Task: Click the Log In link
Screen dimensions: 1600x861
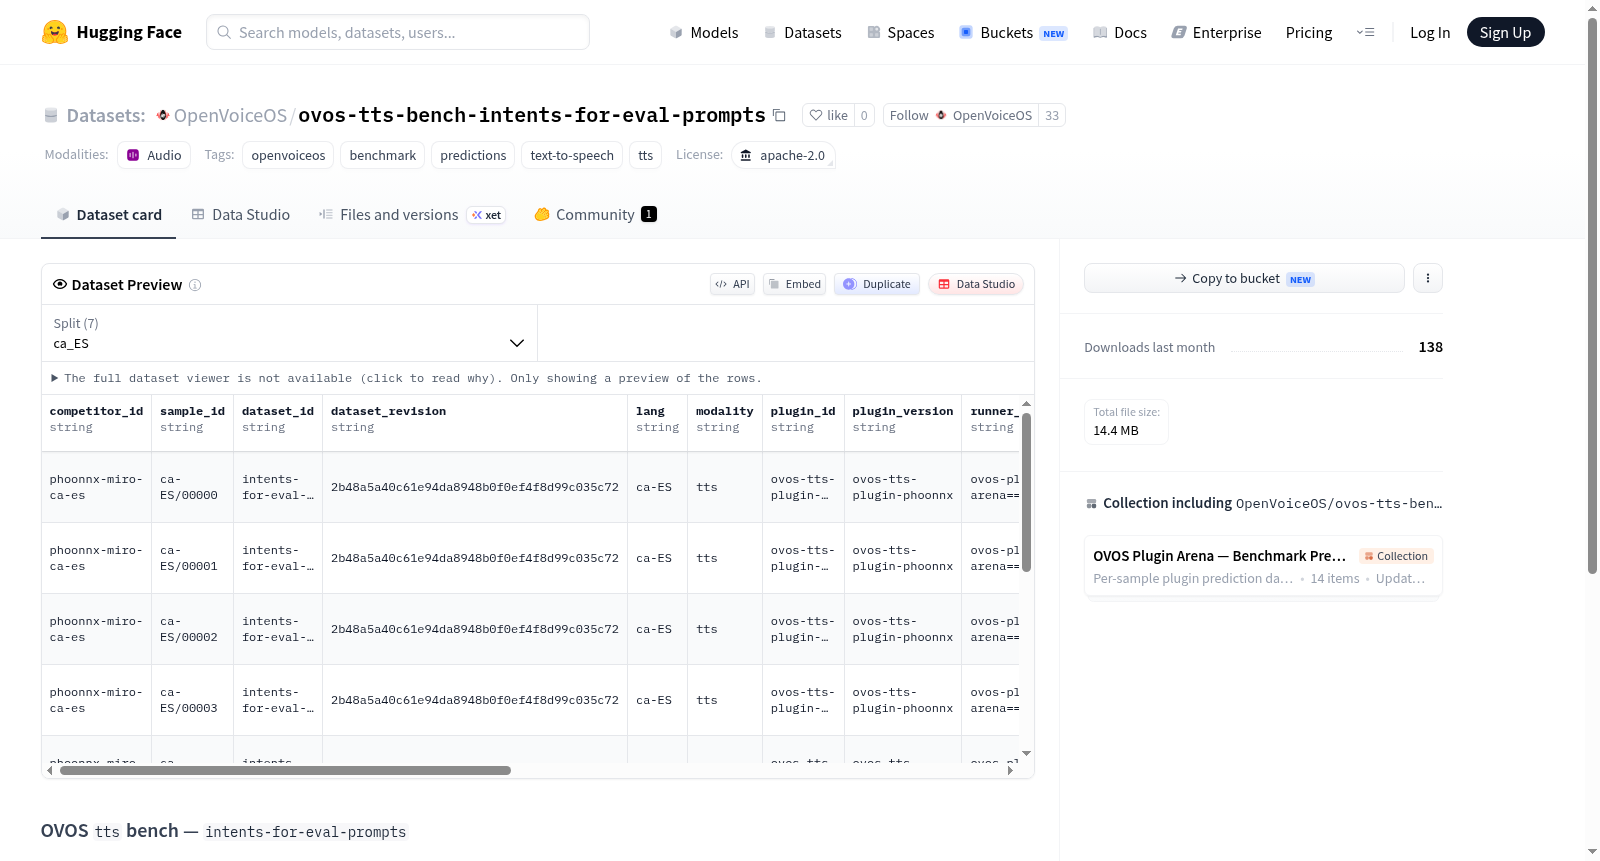Action: [1430, 32]
